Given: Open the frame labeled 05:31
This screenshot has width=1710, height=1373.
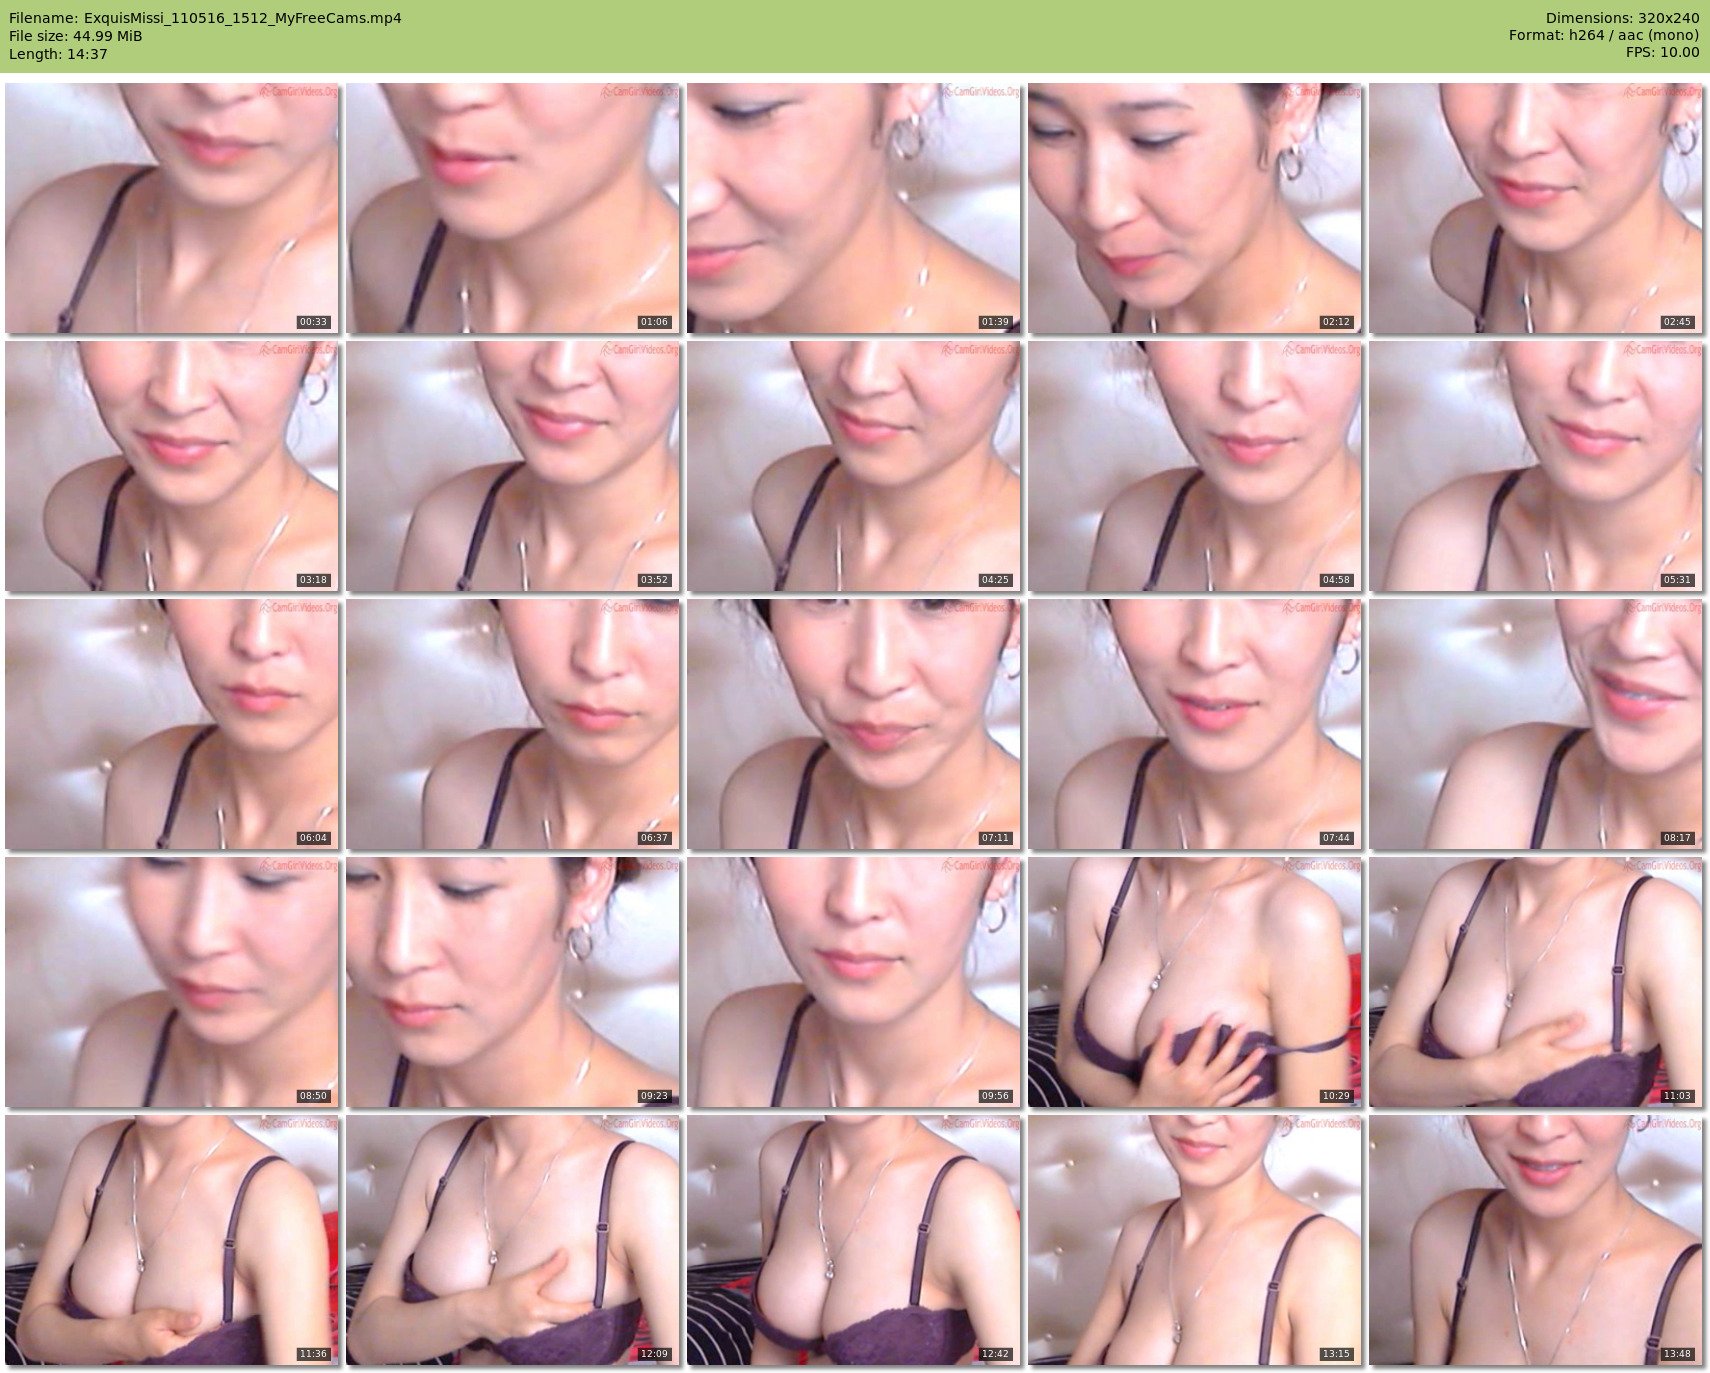Looking at the screenshot, I should [1535, 466].
